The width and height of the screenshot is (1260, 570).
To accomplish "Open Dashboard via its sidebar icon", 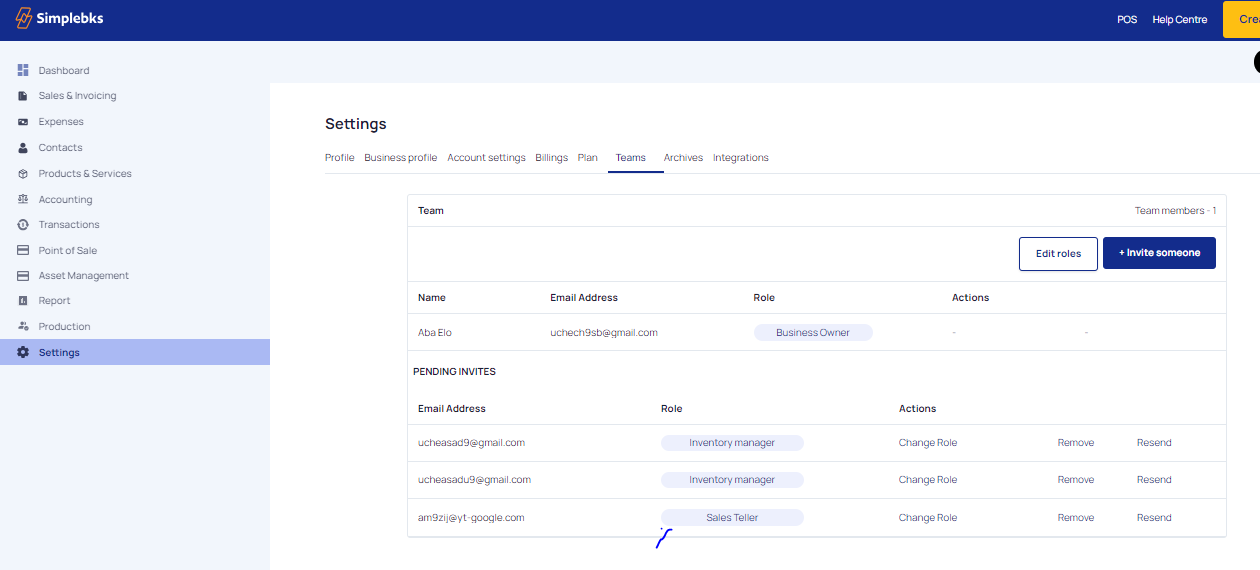I will (x=23, y=70).
